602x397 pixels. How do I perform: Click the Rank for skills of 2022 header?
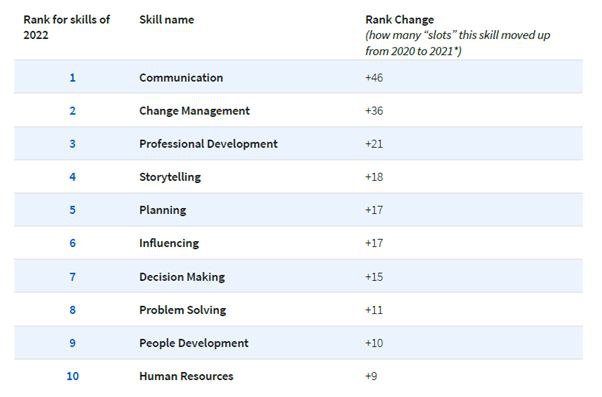[x=66, y=27]
